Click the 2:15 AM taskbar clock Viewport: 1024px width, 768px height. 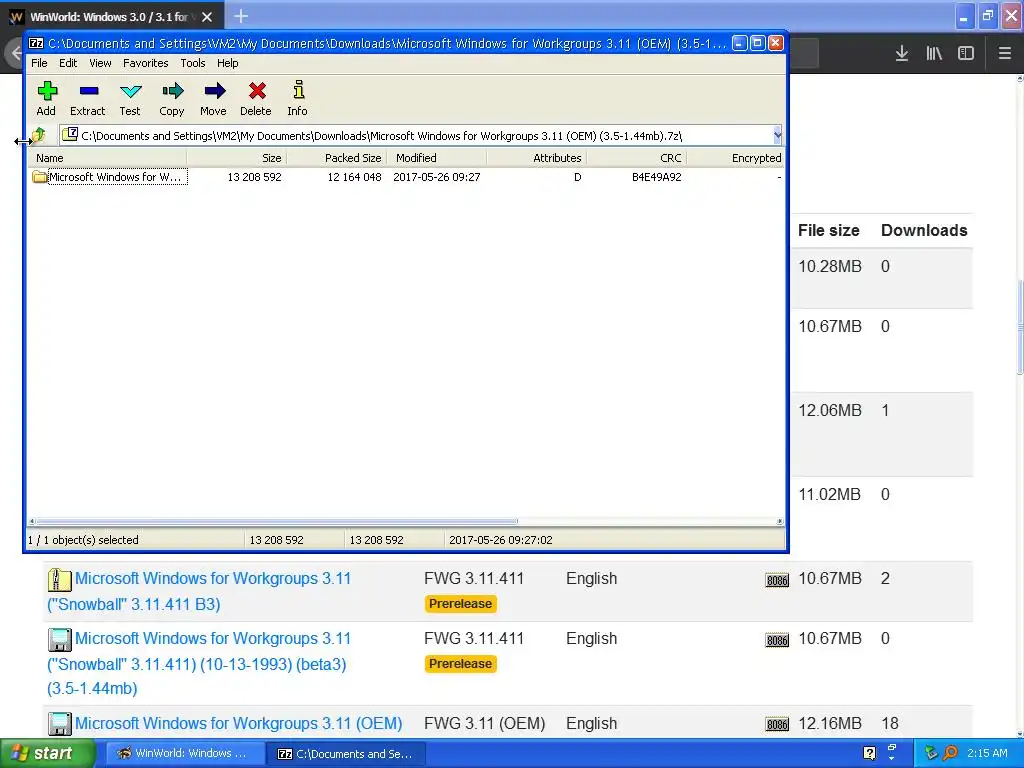tap(987, 753)
